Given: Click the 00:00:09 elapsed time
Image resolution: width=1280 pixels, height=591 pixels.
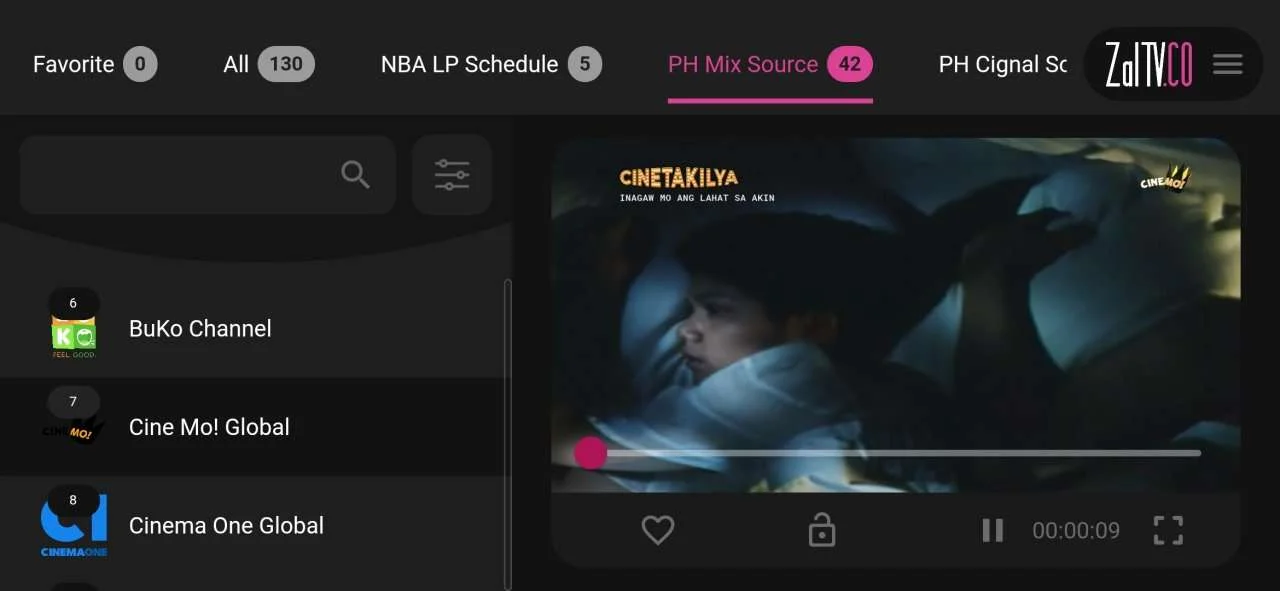Looking at the screenshot, I should click(x=1076, y=530).
